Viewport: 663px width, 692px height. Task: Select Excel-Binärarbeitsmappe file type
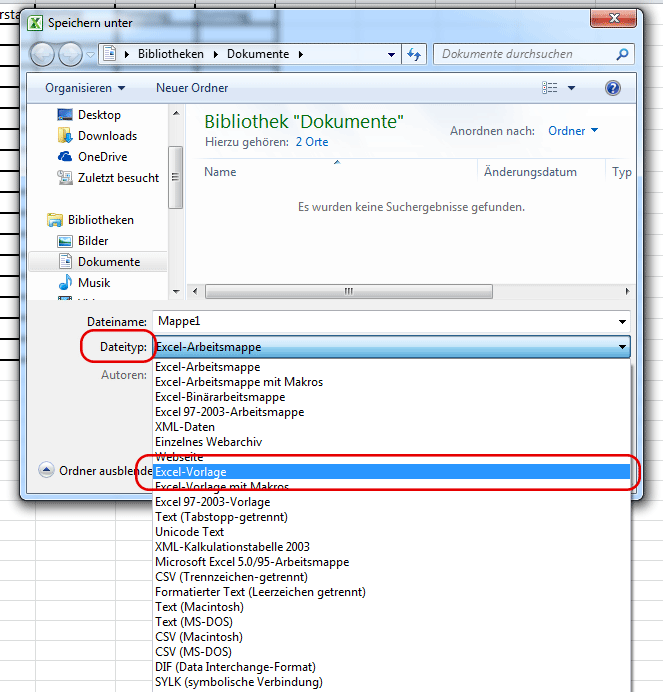392,397
